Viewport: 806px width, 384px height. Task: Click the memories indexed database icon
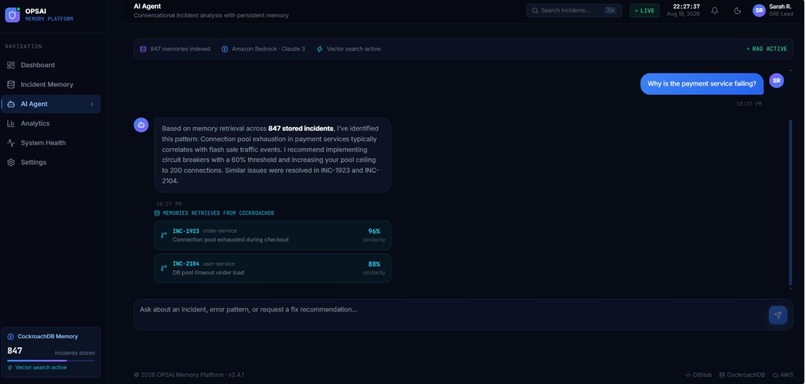pos(143,49)
